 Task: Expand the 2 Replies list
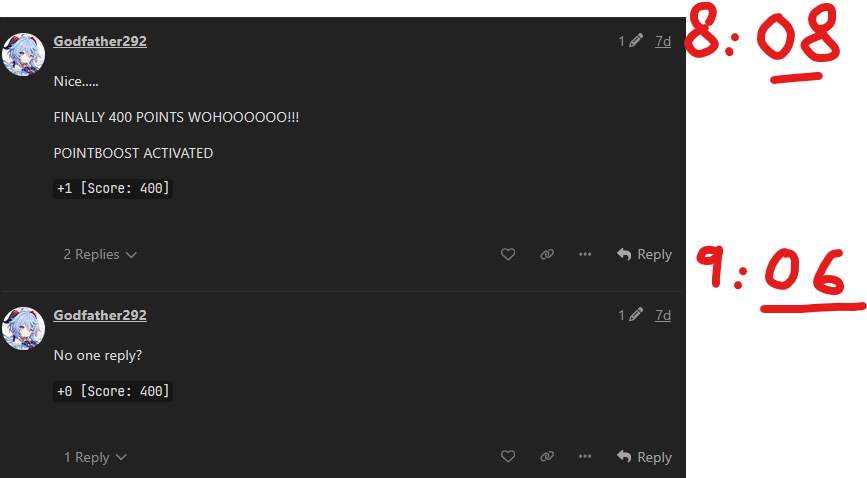click(100, 254)
